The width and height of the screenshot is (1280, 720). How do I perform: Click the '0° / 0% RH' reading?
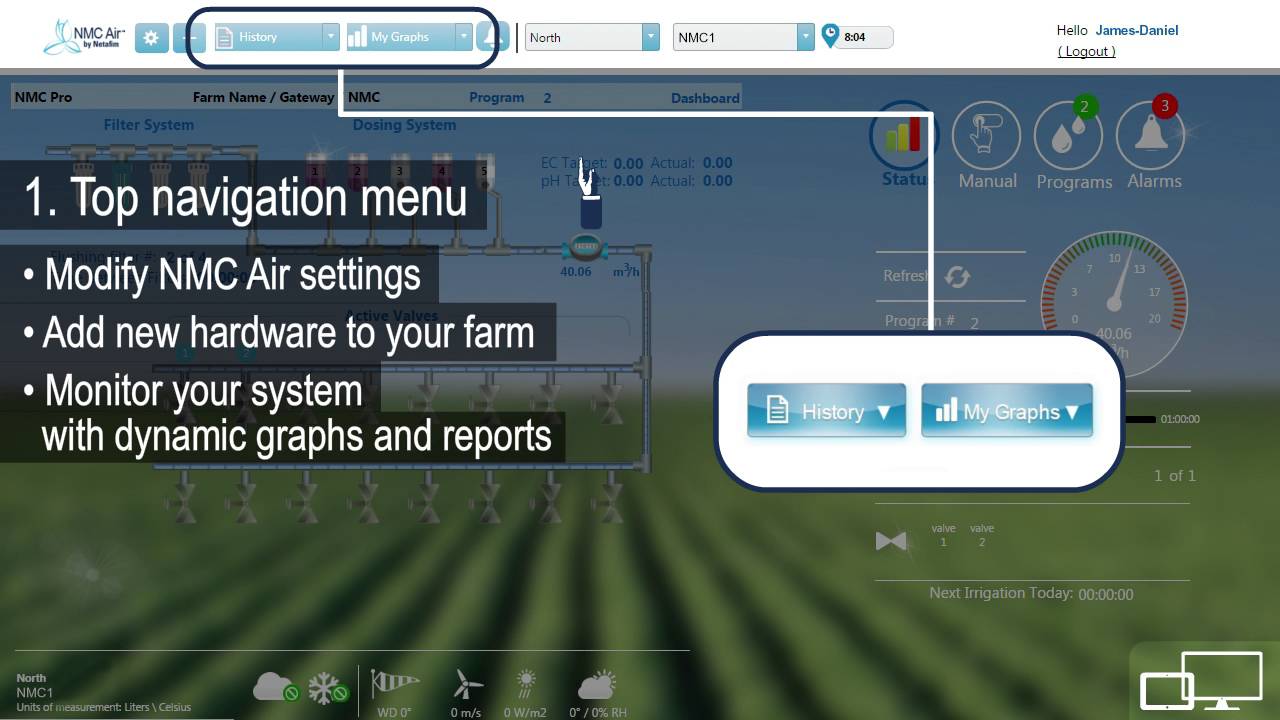(x=598, y=712)
